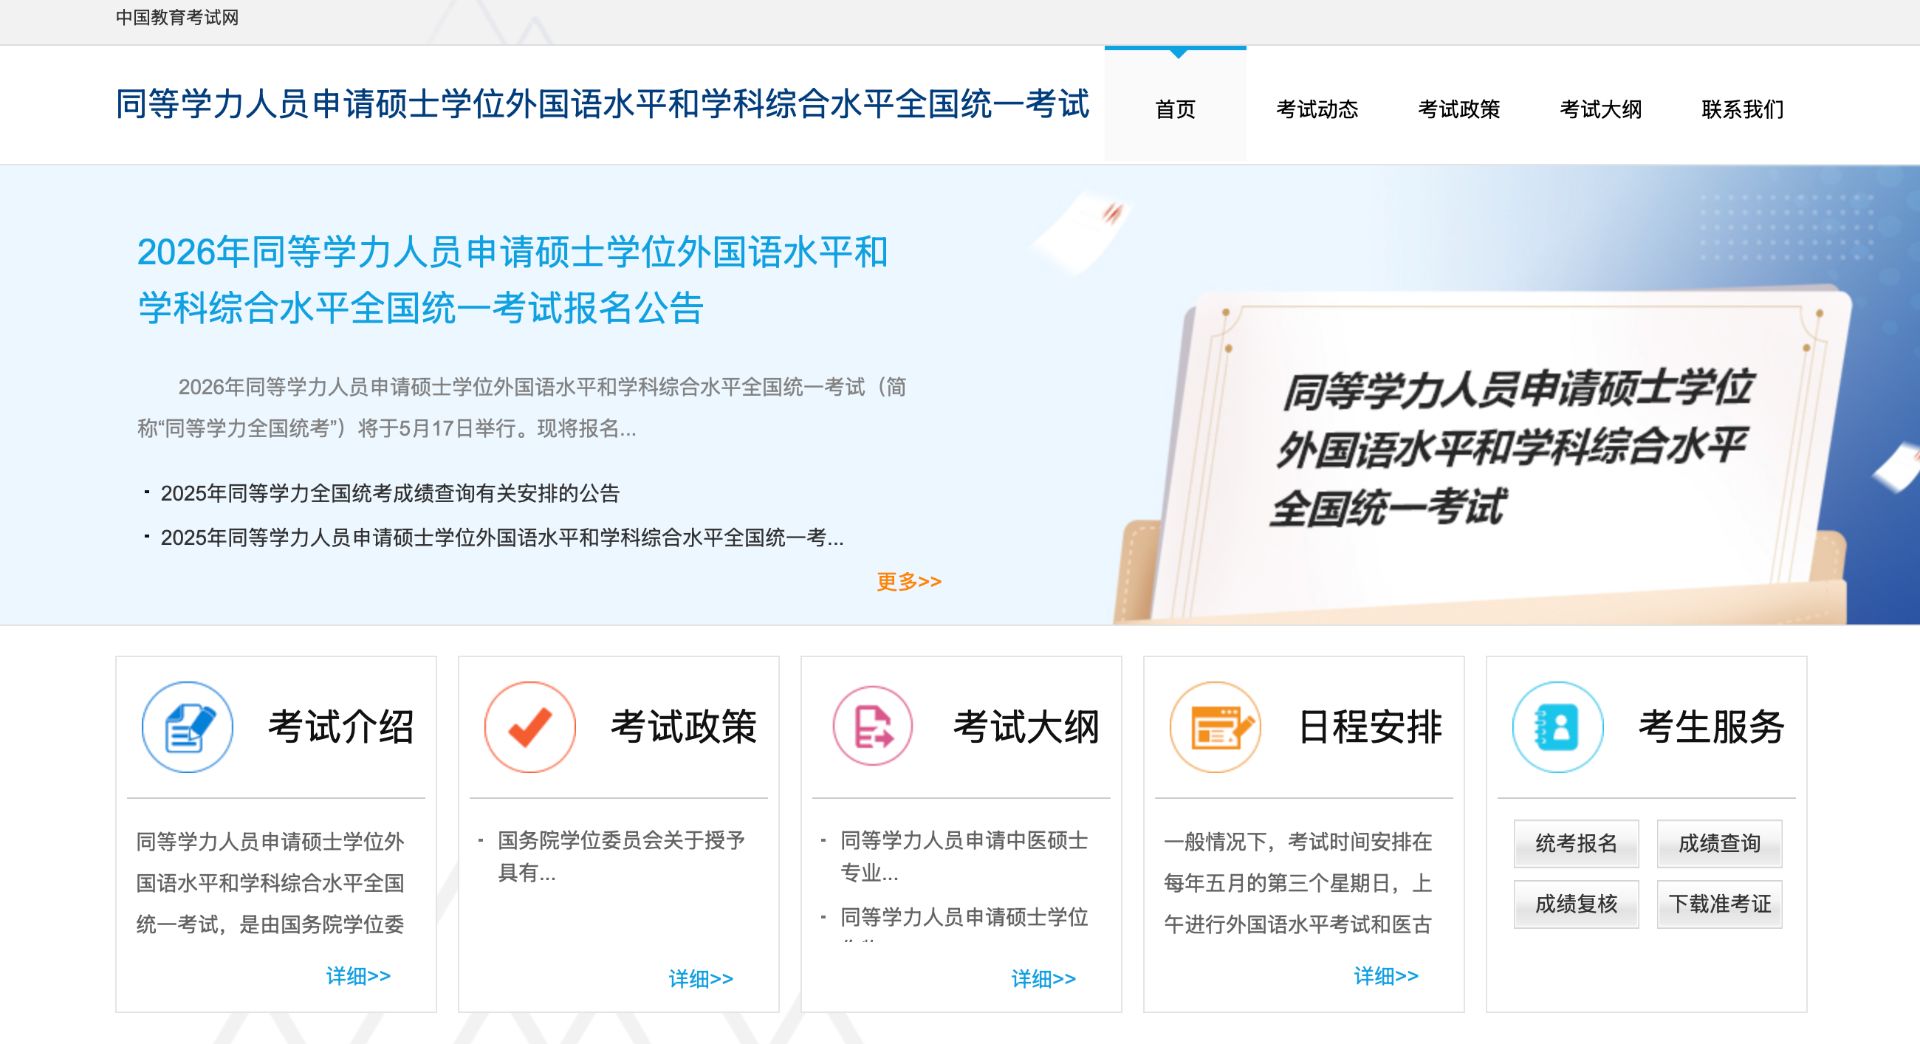Image resolution: width=1920 pixels, height=1044 pixels.
Task: Click the 考试政策 red checkmark icon
Action: click(x=530, y=727)
